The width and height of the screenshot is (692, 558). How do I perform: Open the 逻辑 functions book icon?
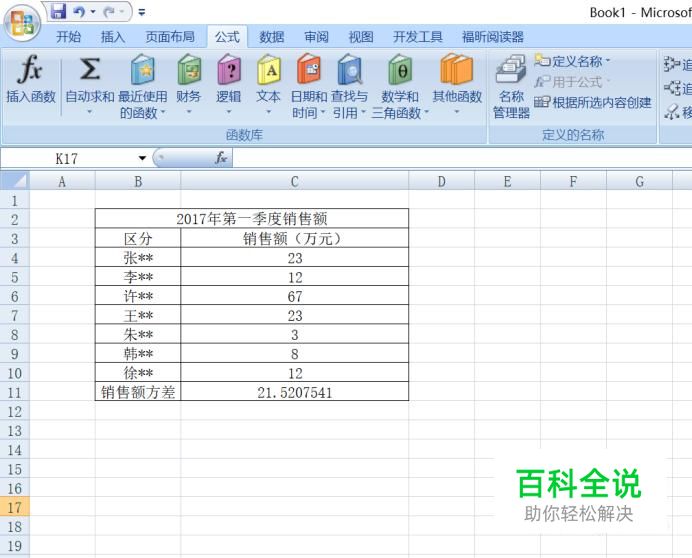point(229,70)
